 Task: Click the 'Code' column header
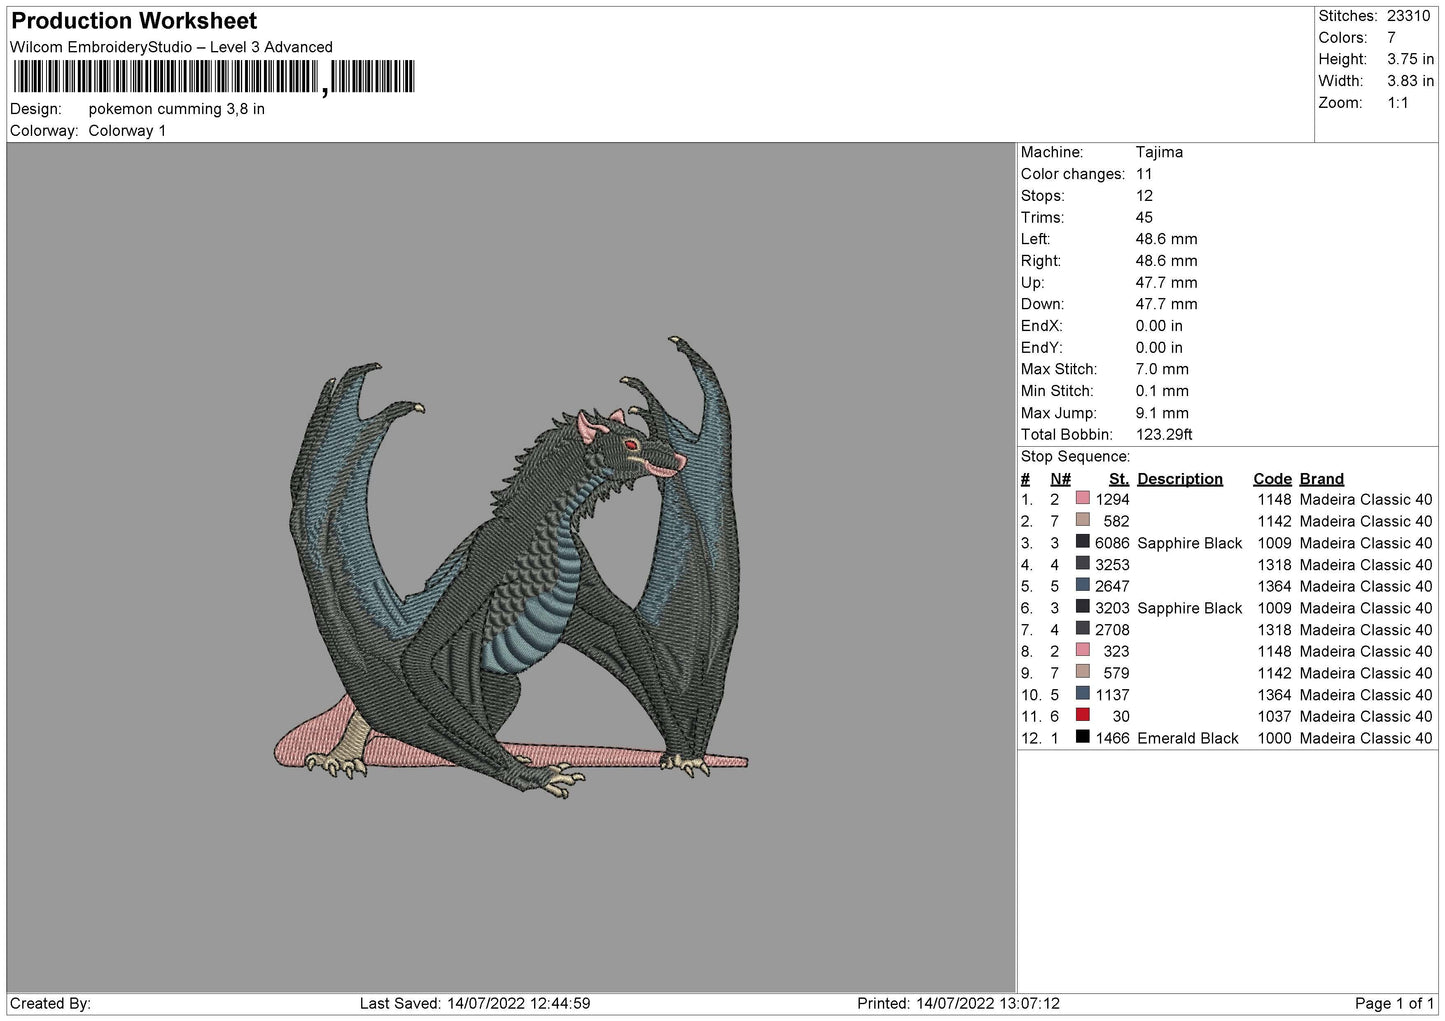[x=1272, y=478]
